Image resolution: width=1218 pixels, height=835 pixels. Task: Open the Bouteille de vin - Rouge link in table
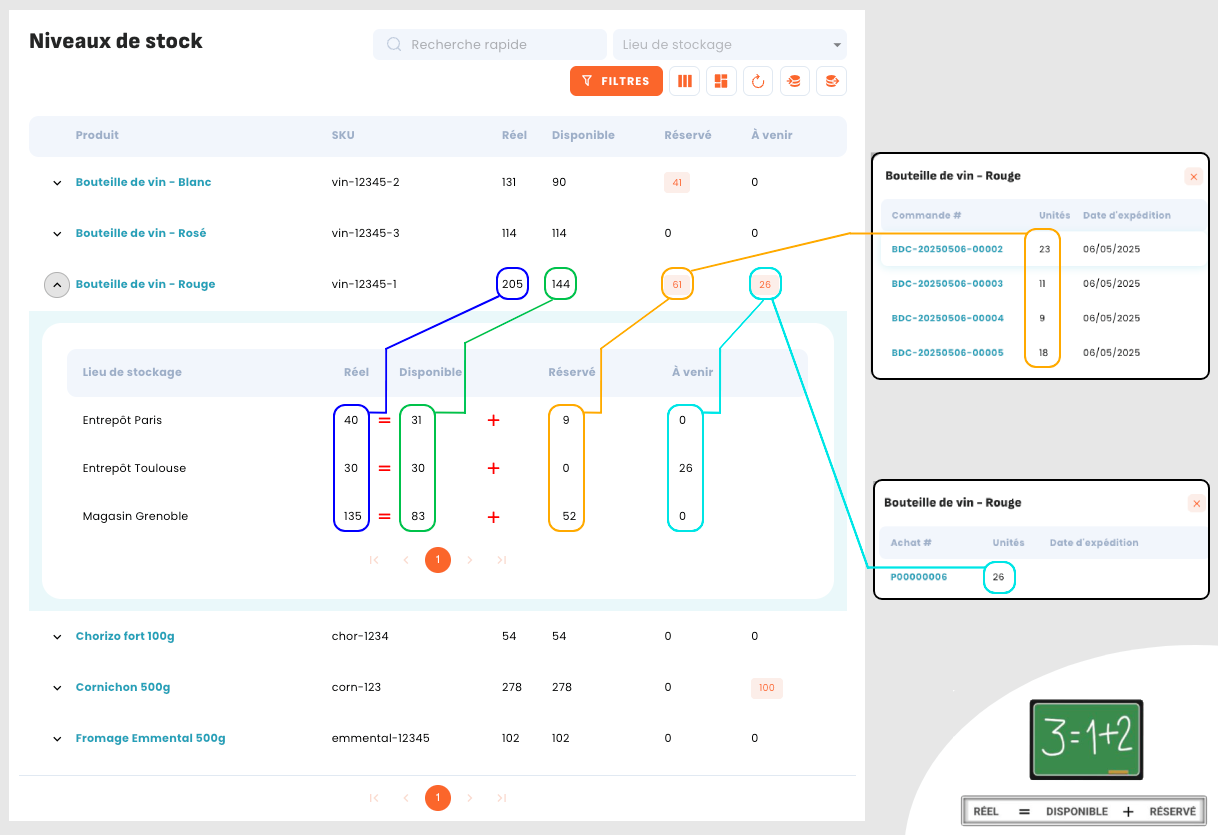coord(145,284)
